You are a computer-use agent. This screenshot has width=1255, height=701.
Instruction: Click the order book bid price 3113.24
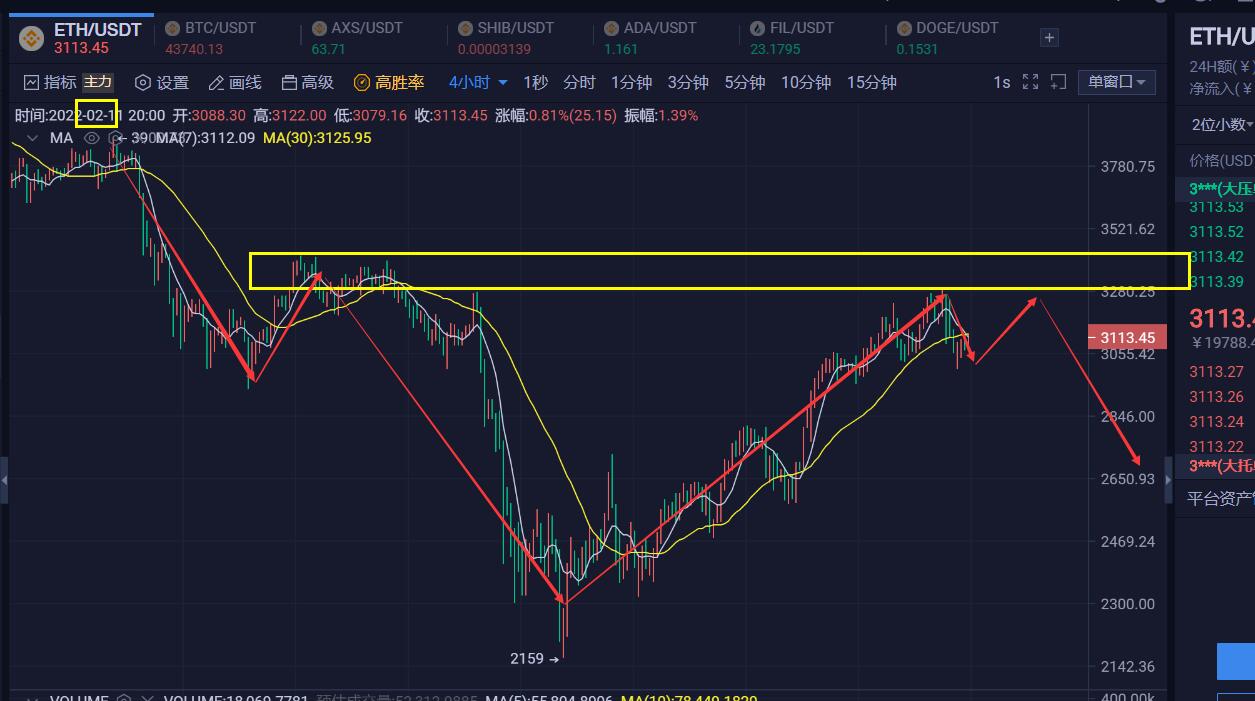coord(1216,422)
